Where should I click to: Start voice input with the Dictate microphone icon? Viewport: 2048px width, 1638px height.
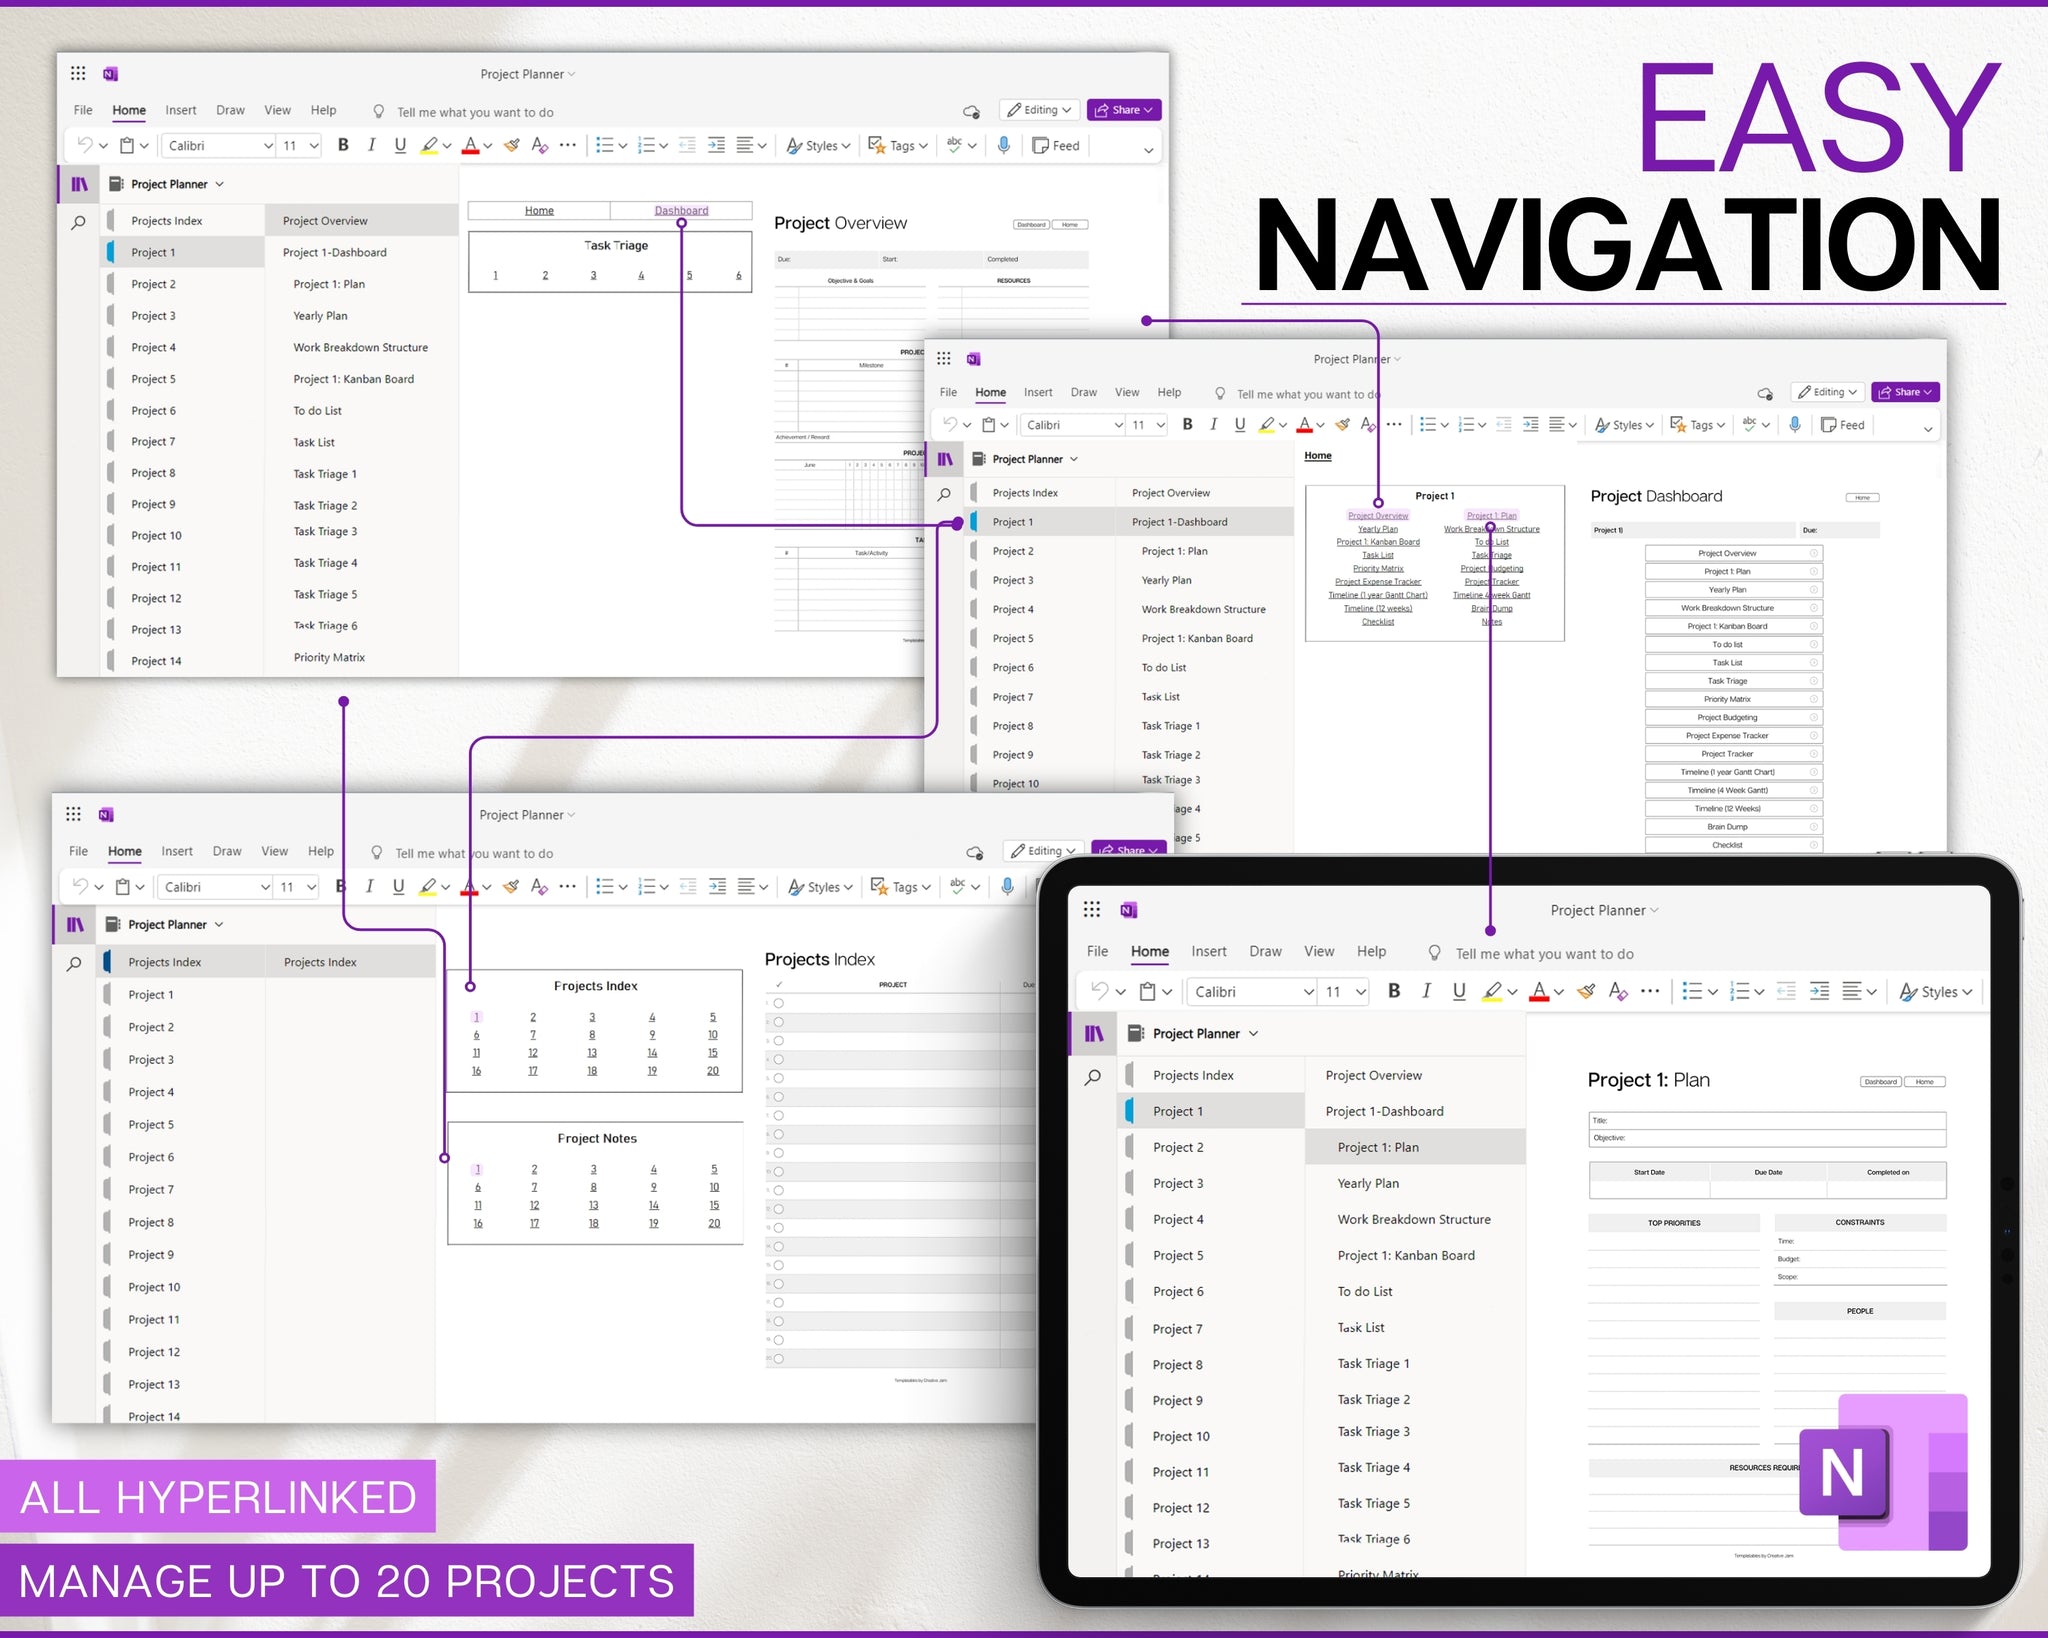(x=1004, y=146)
